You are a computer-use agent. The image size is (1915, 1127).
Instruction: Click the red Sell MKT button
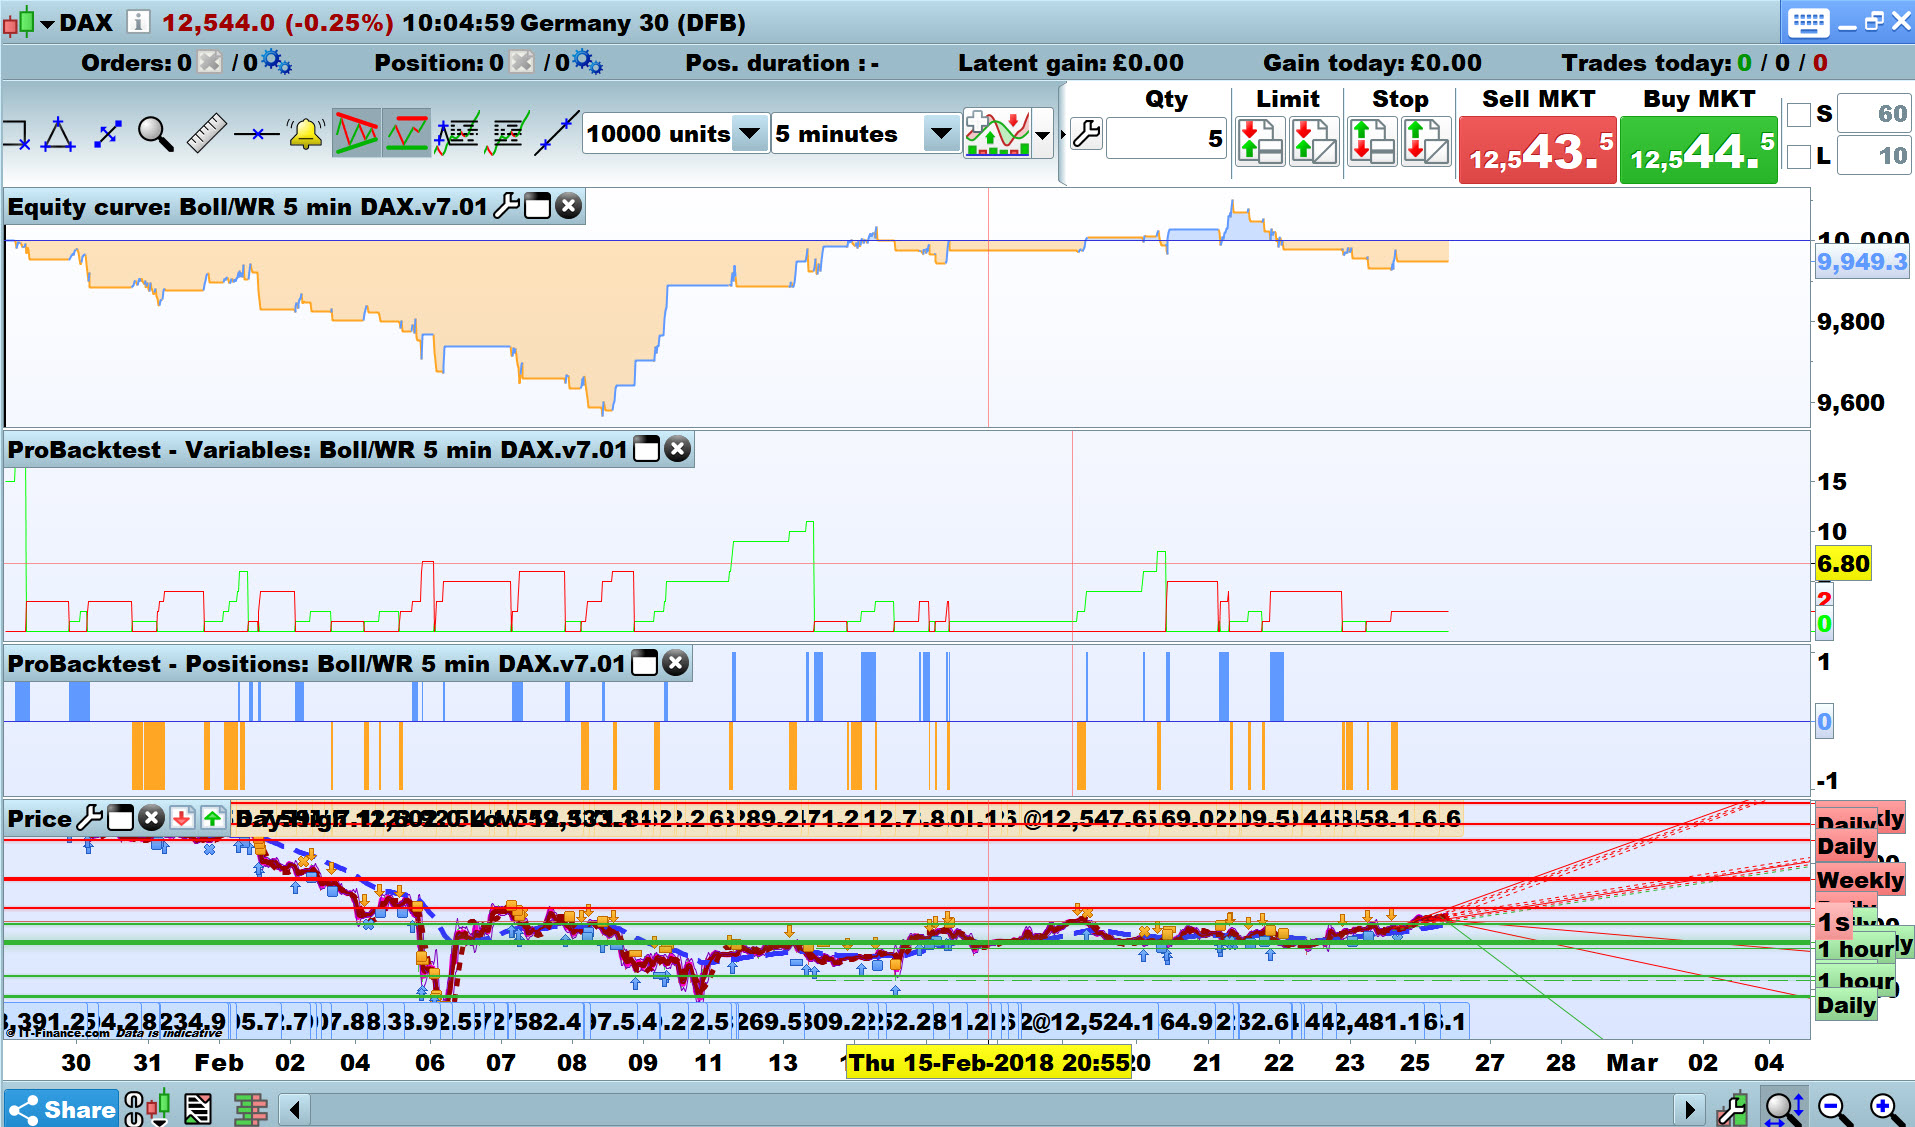coord(1538,150)
